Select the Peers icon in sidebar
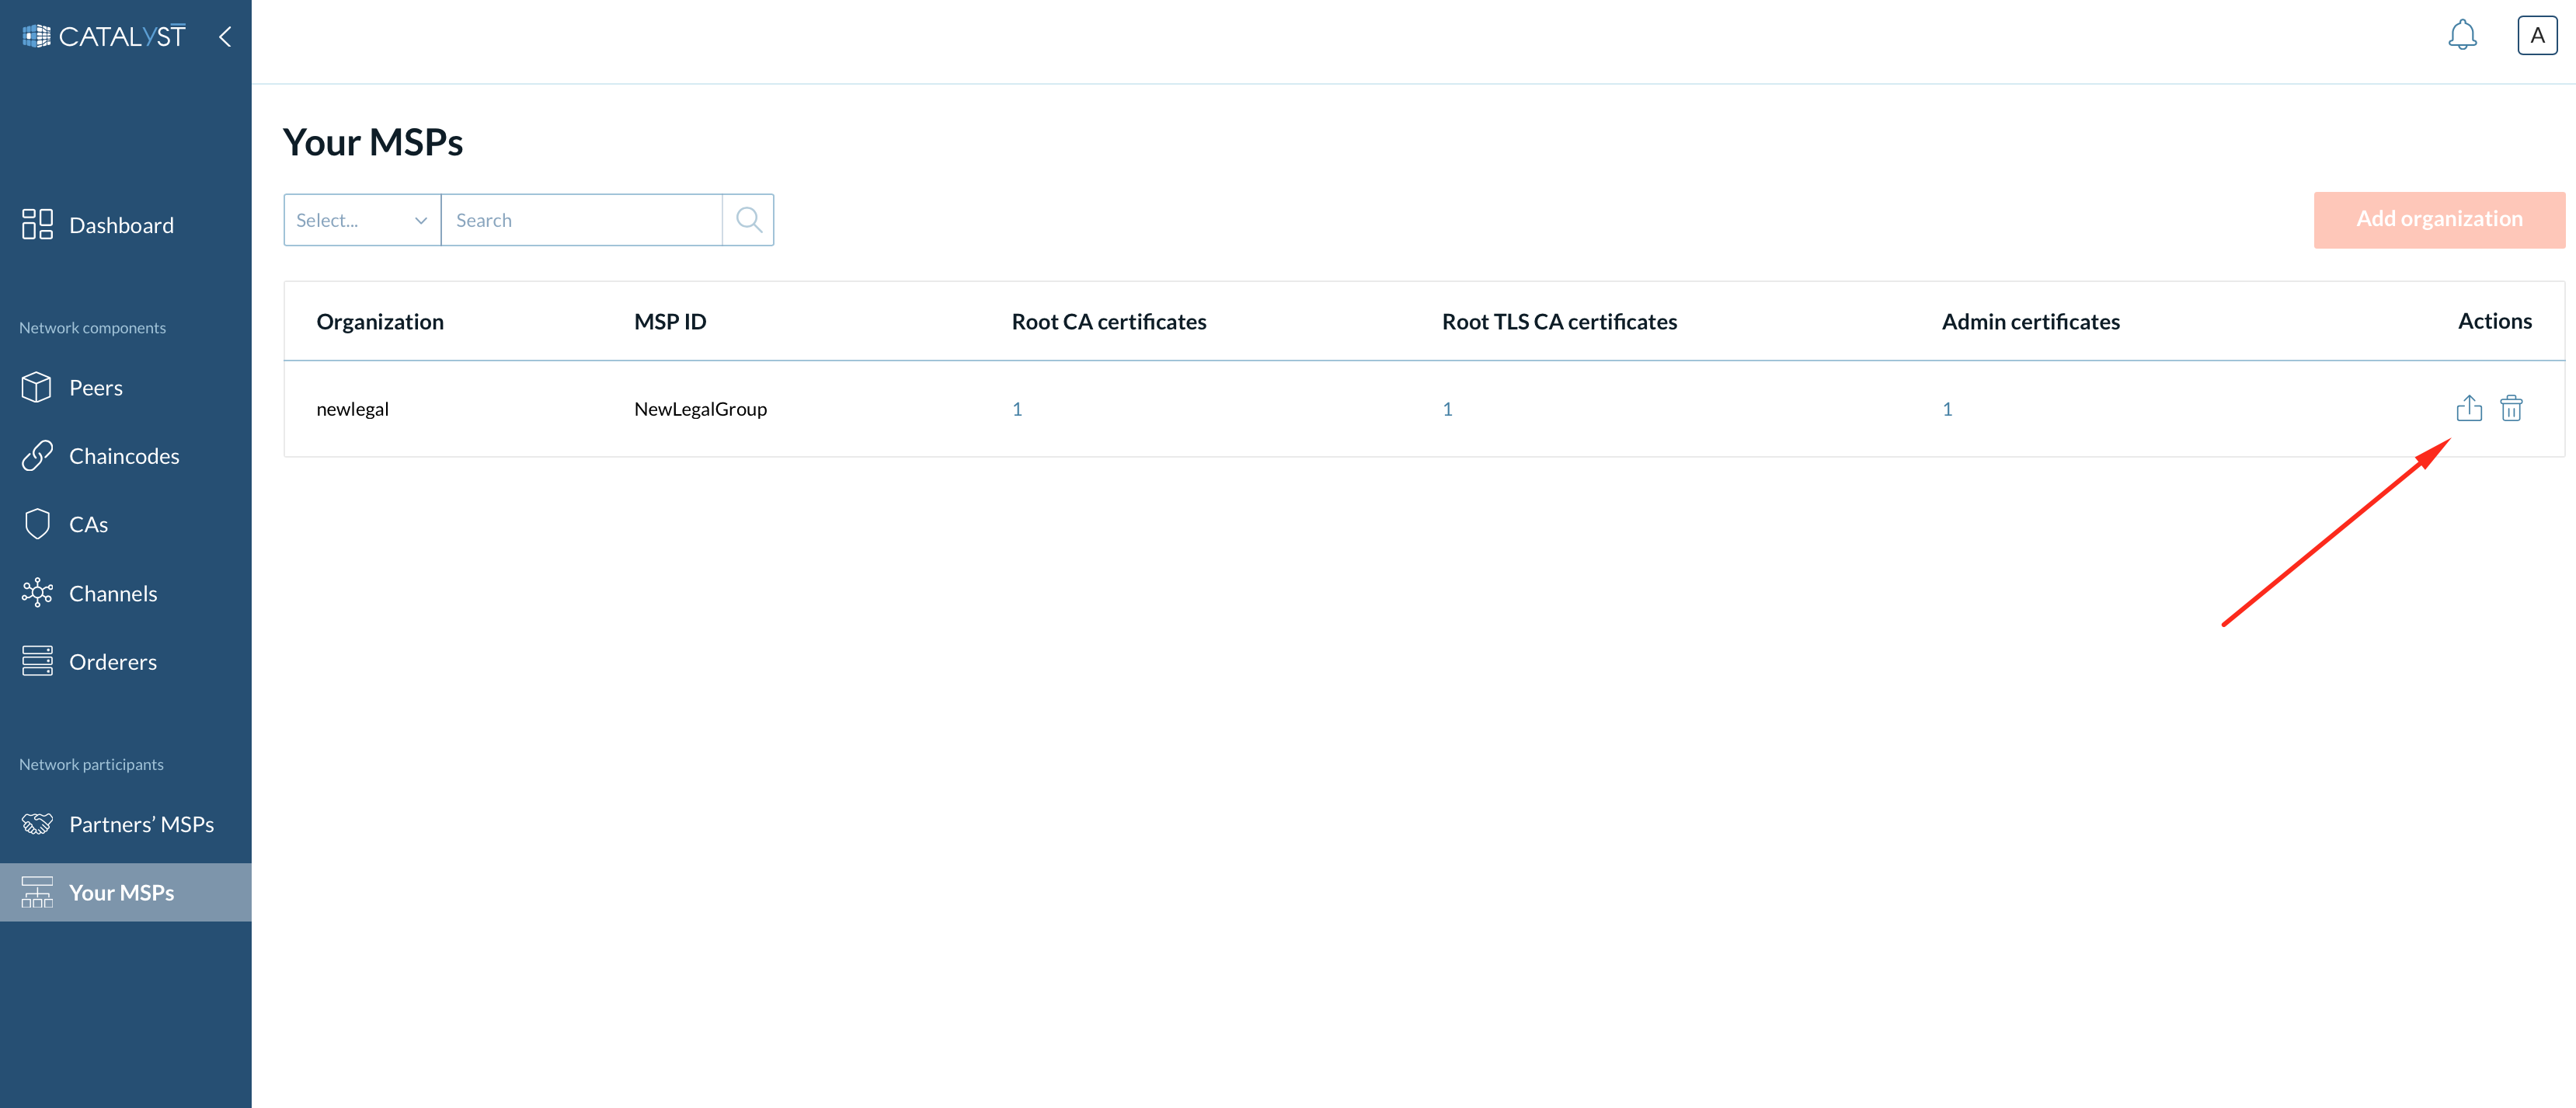 tap(37, 387)
